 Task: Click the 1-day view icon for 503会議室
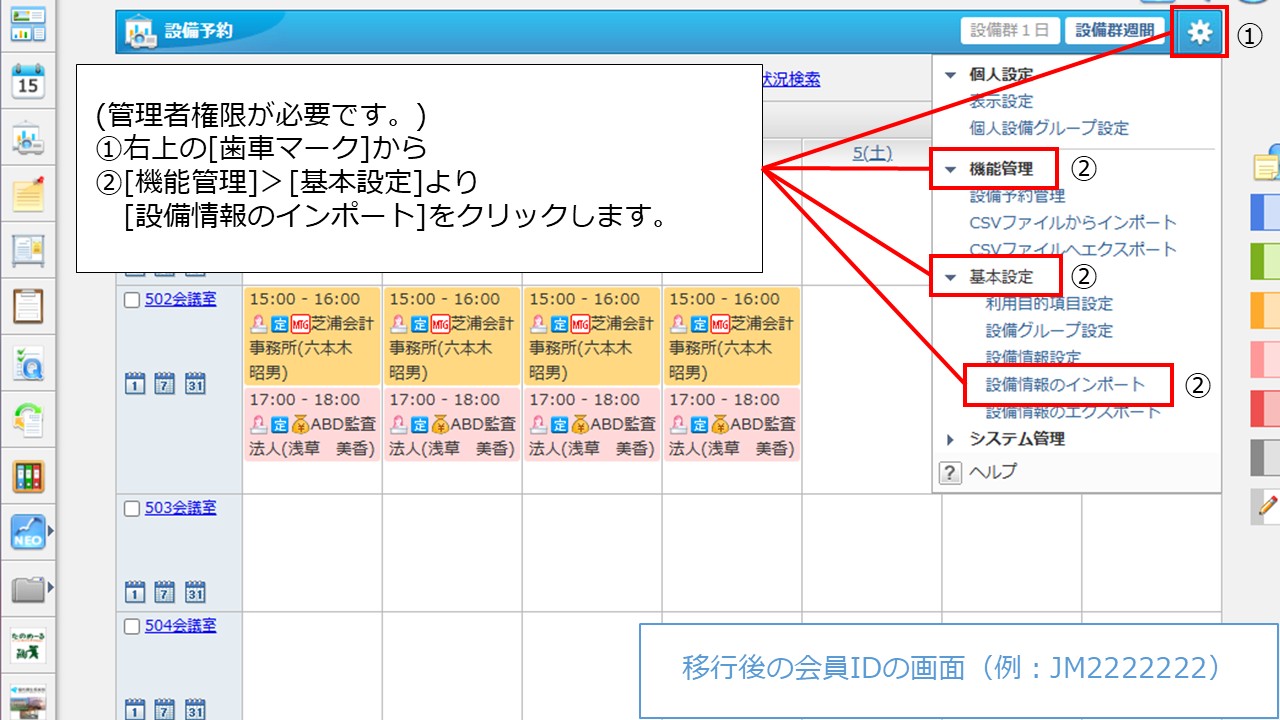[135, 592]
